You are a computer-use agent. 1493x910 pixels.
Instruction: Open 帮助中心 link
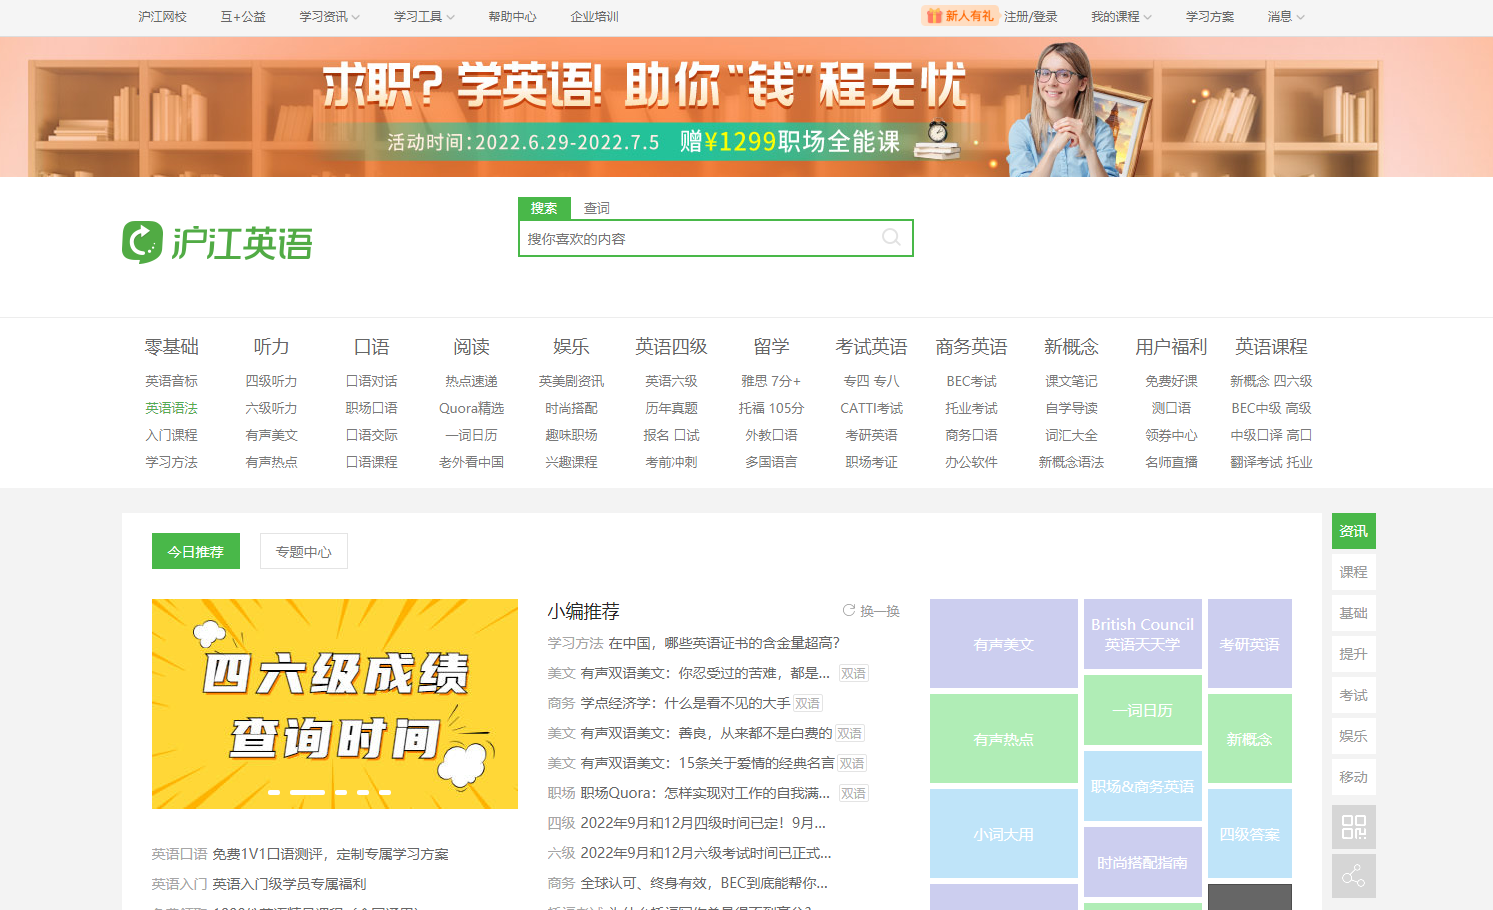click(x=512, y=17)
